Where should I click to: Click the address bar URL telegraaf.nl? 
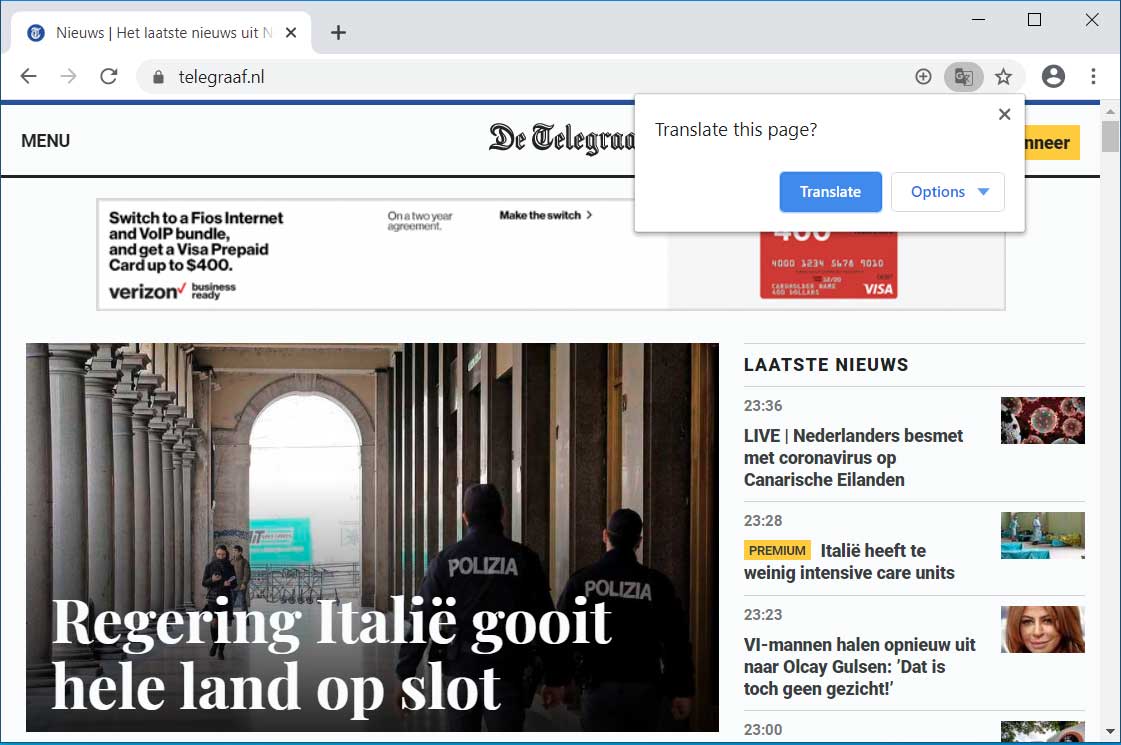point(221,77)
